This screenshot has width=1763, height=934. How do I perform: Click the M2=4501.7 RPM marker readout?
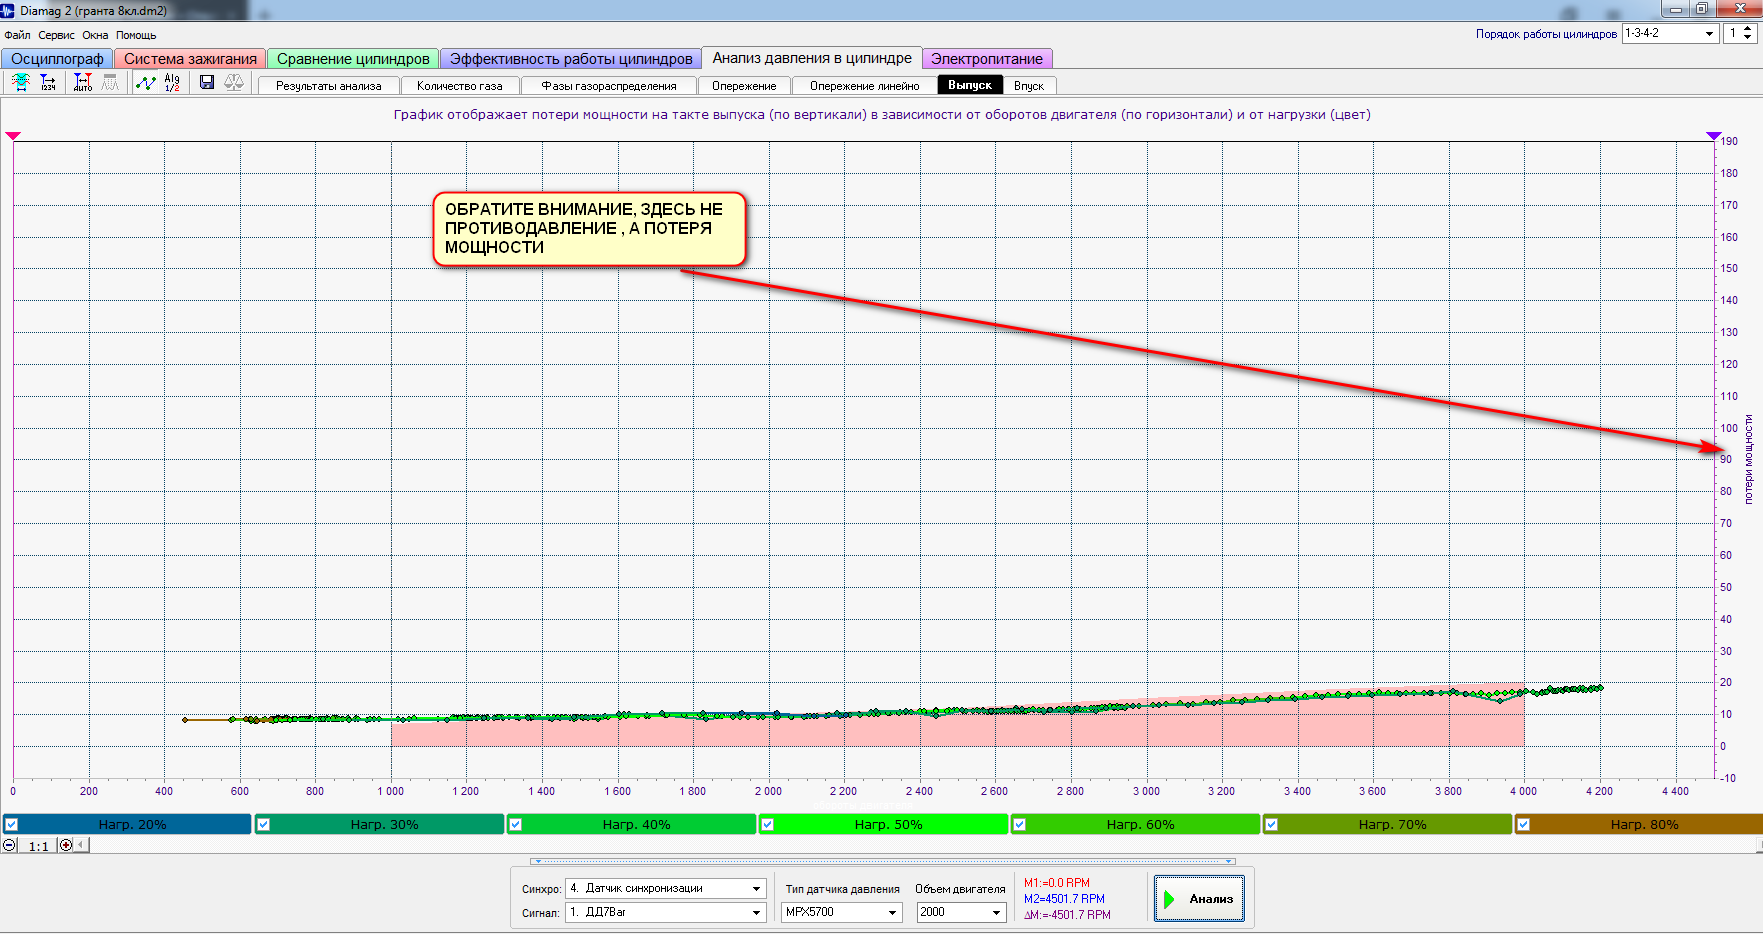click(1064, 899)
